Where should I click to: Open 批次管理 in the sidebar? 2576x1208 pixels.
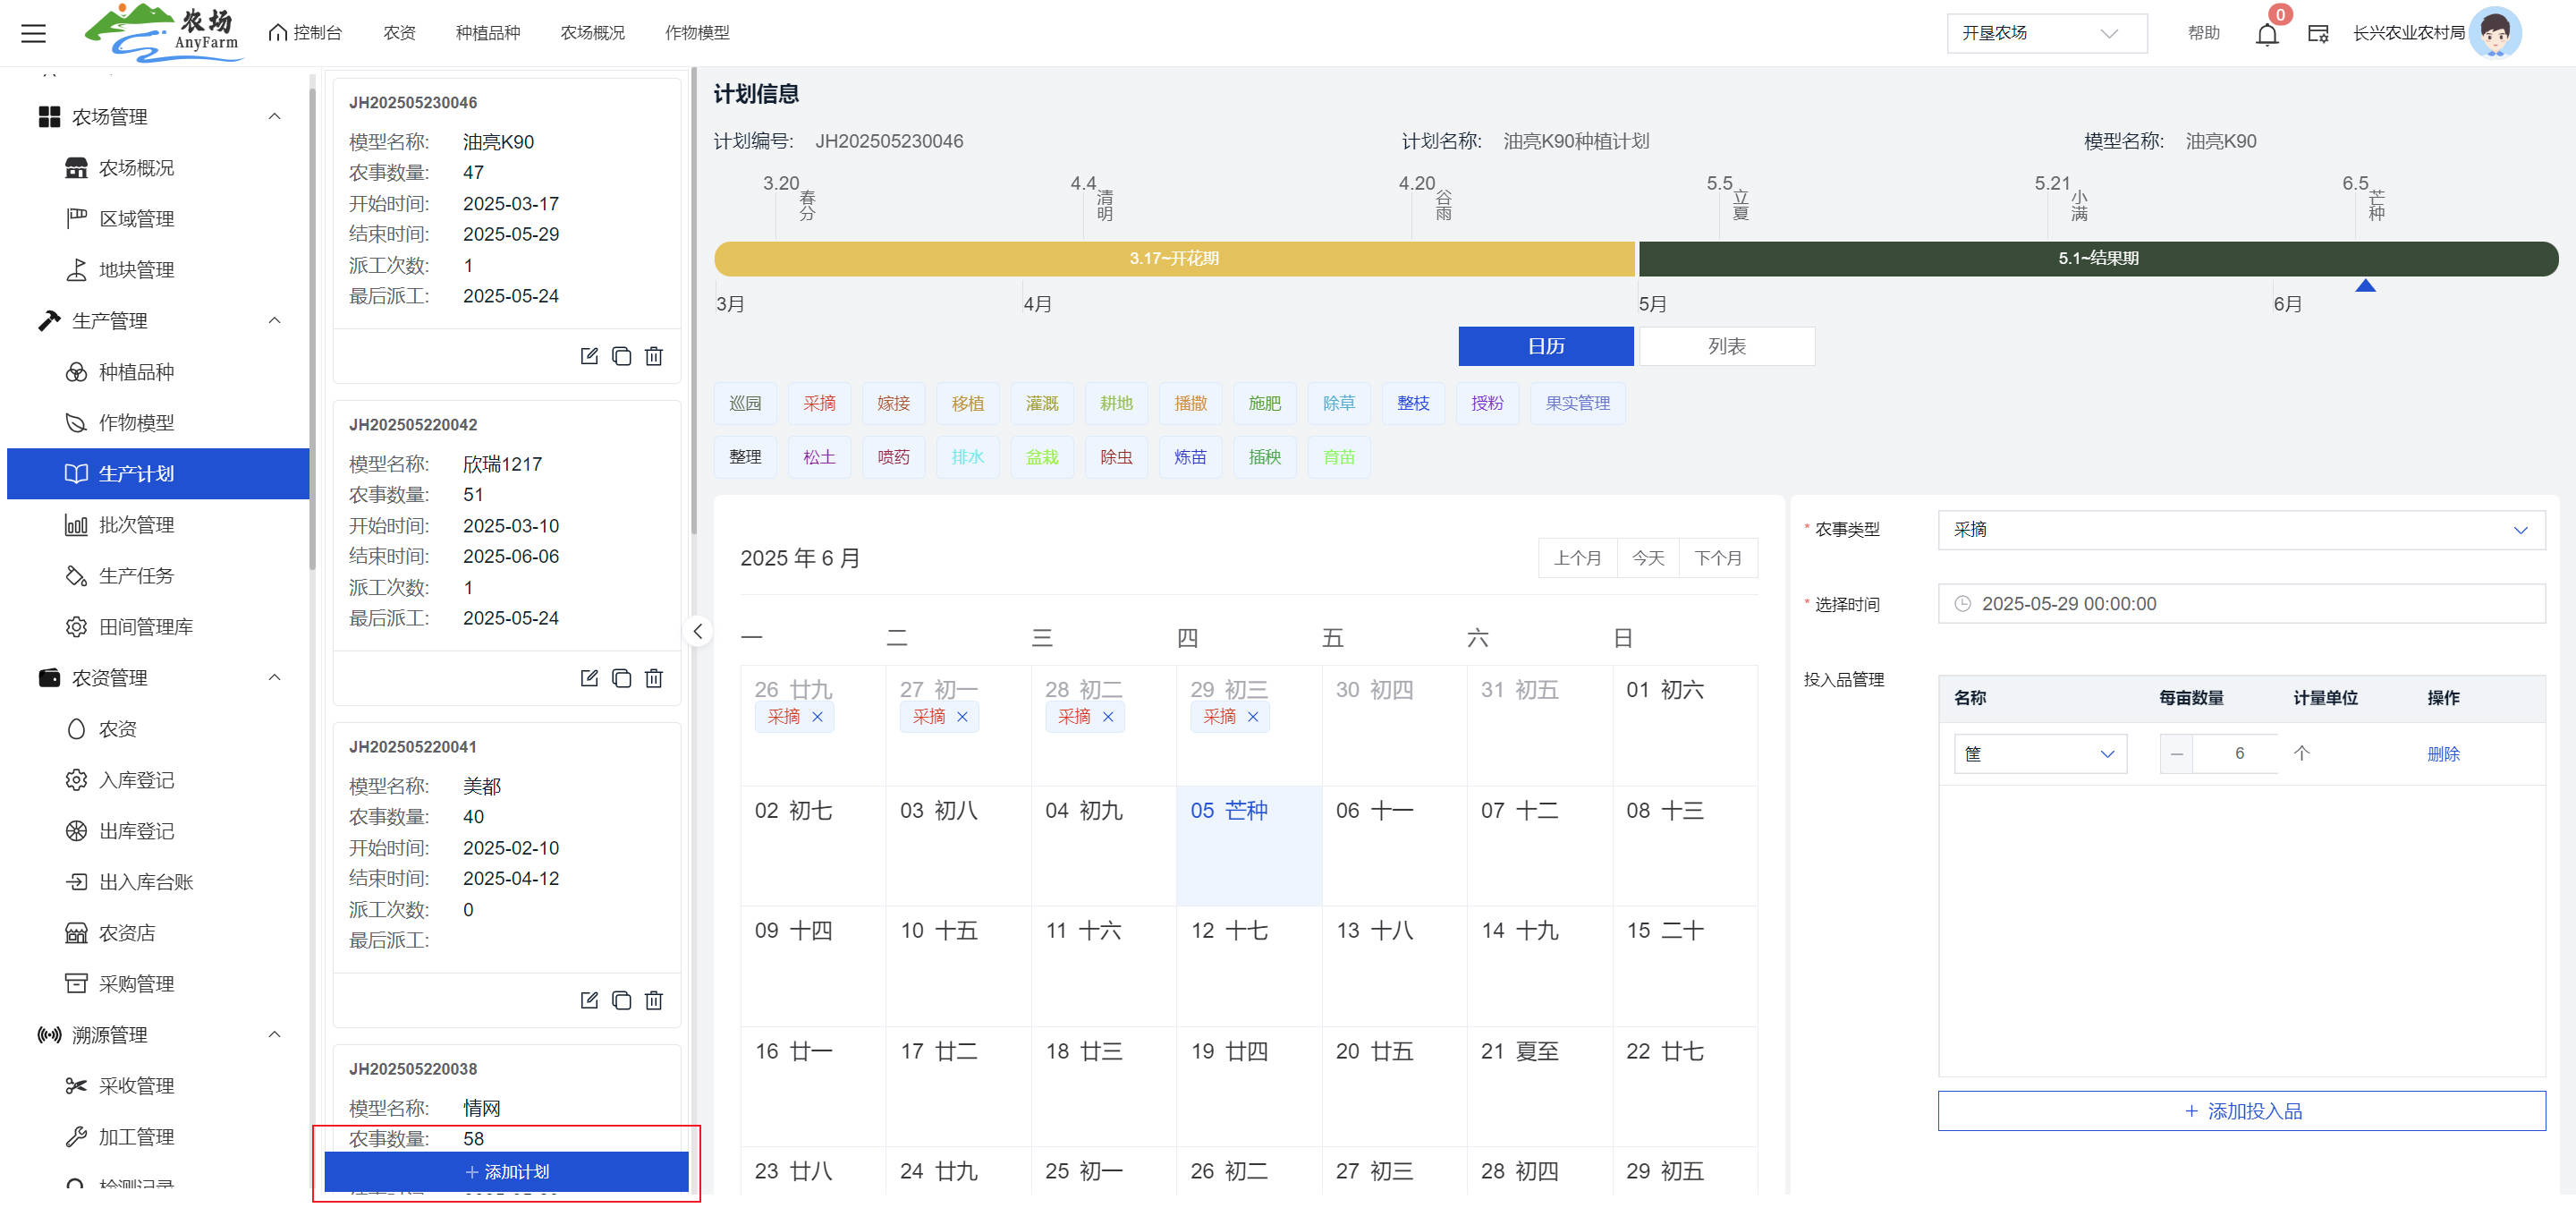pyautogui.click(x=136, y=525)
